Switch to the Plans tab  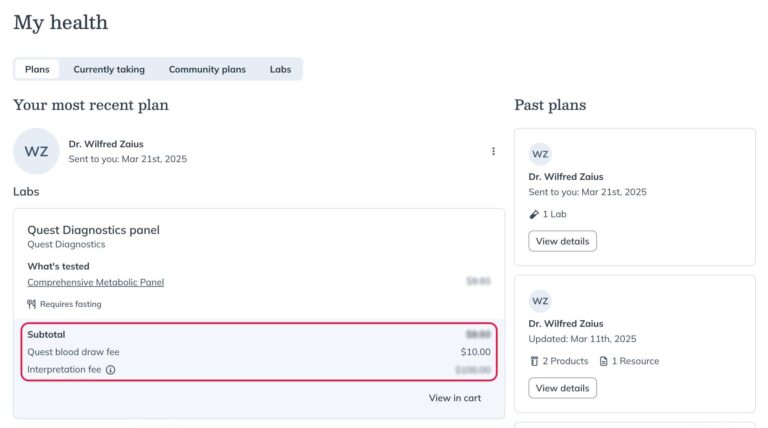coord(37,69)
